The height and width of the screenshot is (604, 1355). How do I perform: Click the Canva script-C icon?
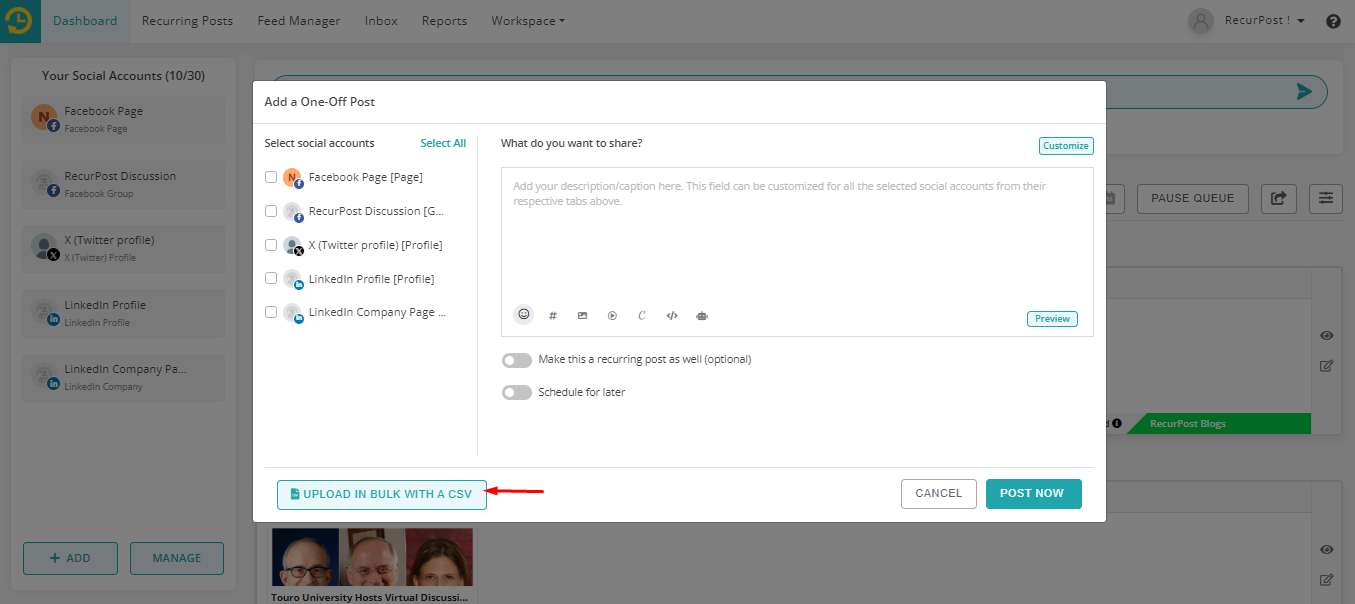(x=642, y=316)
